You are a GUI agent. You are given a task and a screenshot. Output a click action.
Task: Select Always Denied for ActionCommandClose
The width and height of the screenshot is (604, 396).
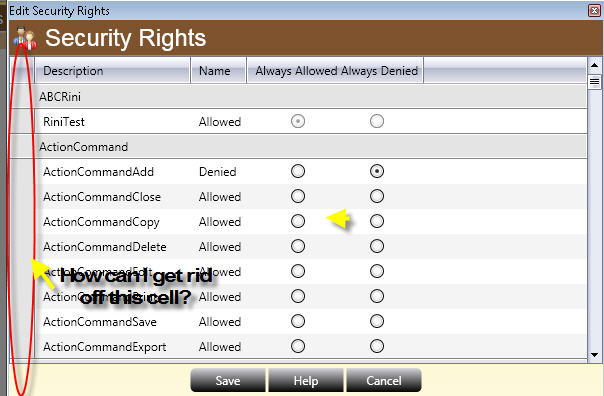[x=377, y=196]
